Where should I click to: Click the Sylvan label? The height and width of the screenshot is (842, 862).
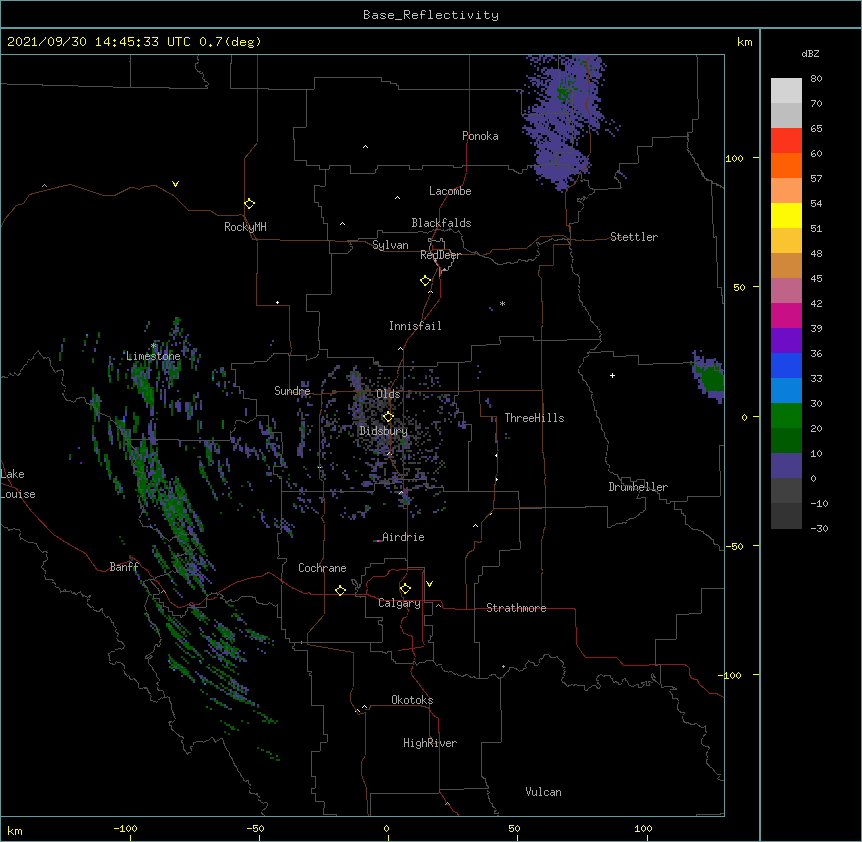390,245
